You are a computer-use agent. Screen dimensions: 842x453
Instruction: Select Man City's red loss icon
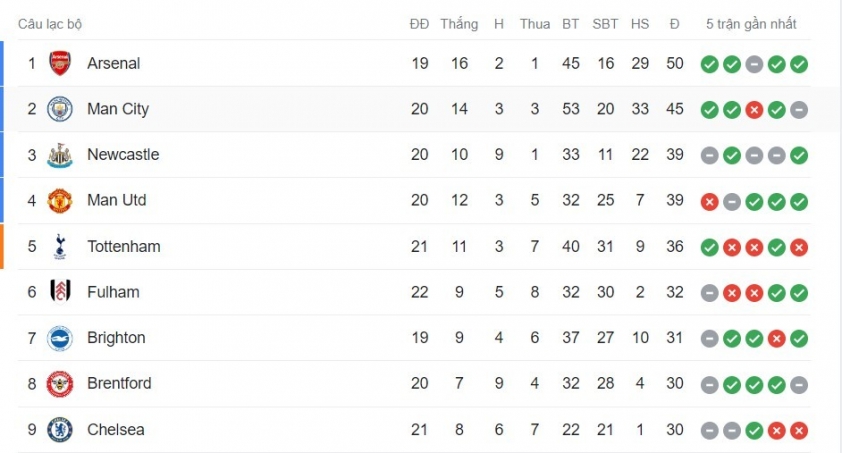coord(754,110)
